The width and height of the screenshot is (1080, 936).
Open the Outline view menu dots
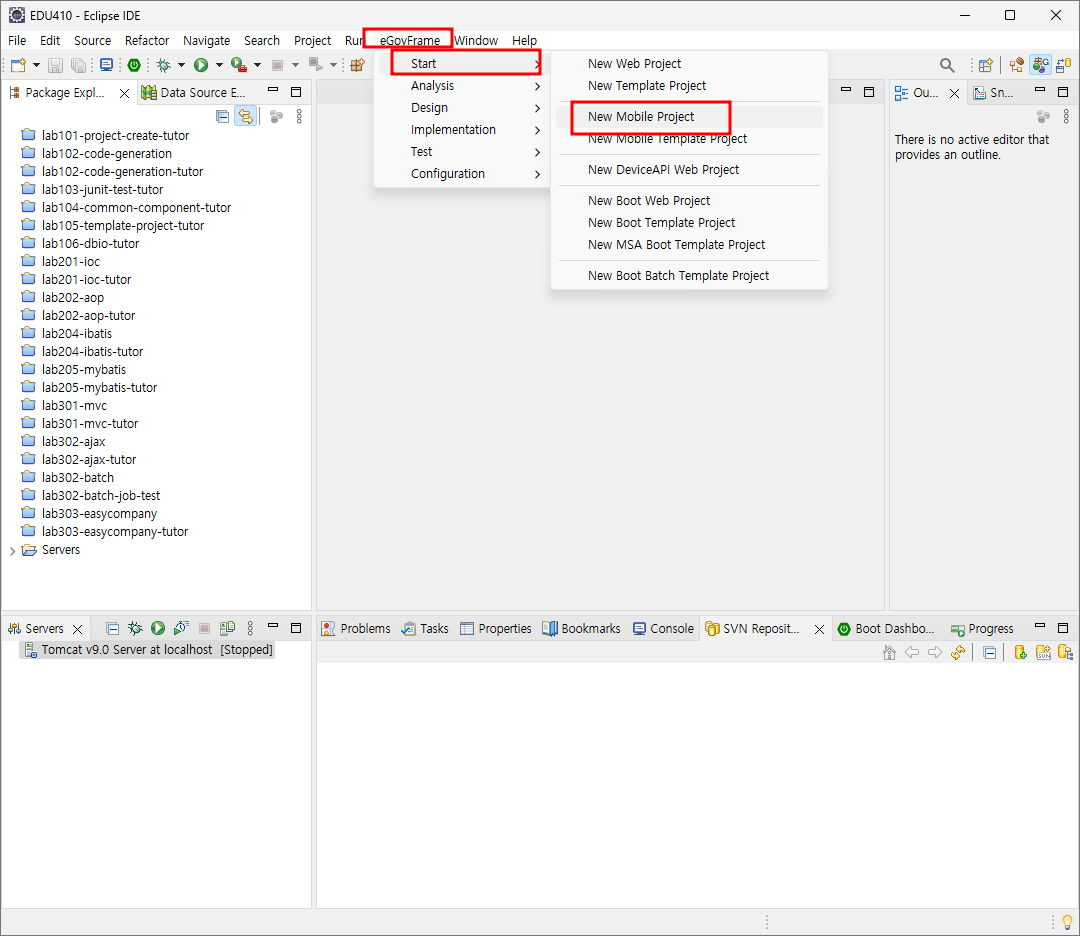pyautogui.click(x=1066, y=116)
